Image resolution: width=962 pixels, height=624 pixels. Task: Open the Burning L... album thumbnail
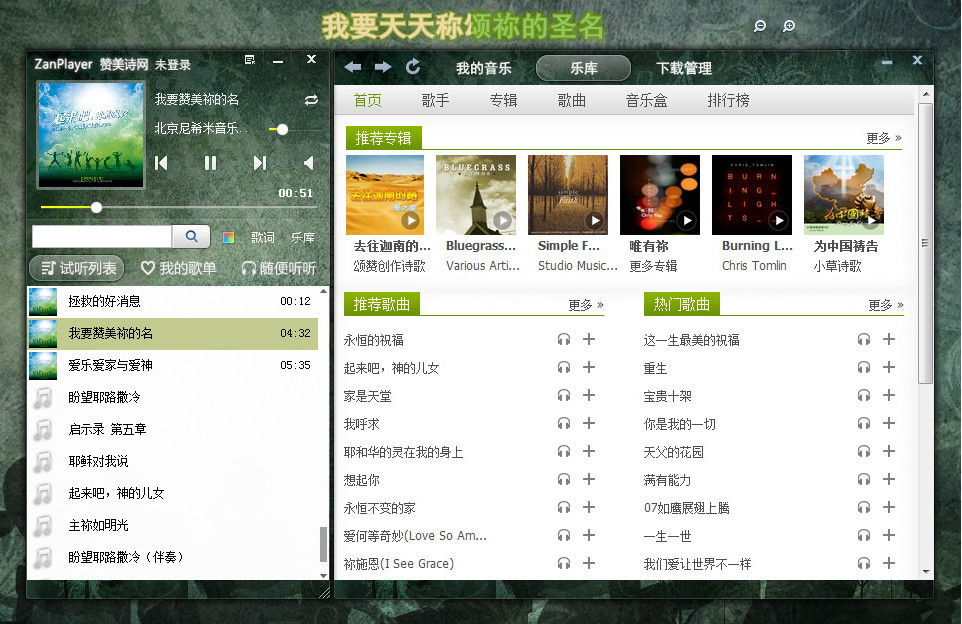[754, 194]
